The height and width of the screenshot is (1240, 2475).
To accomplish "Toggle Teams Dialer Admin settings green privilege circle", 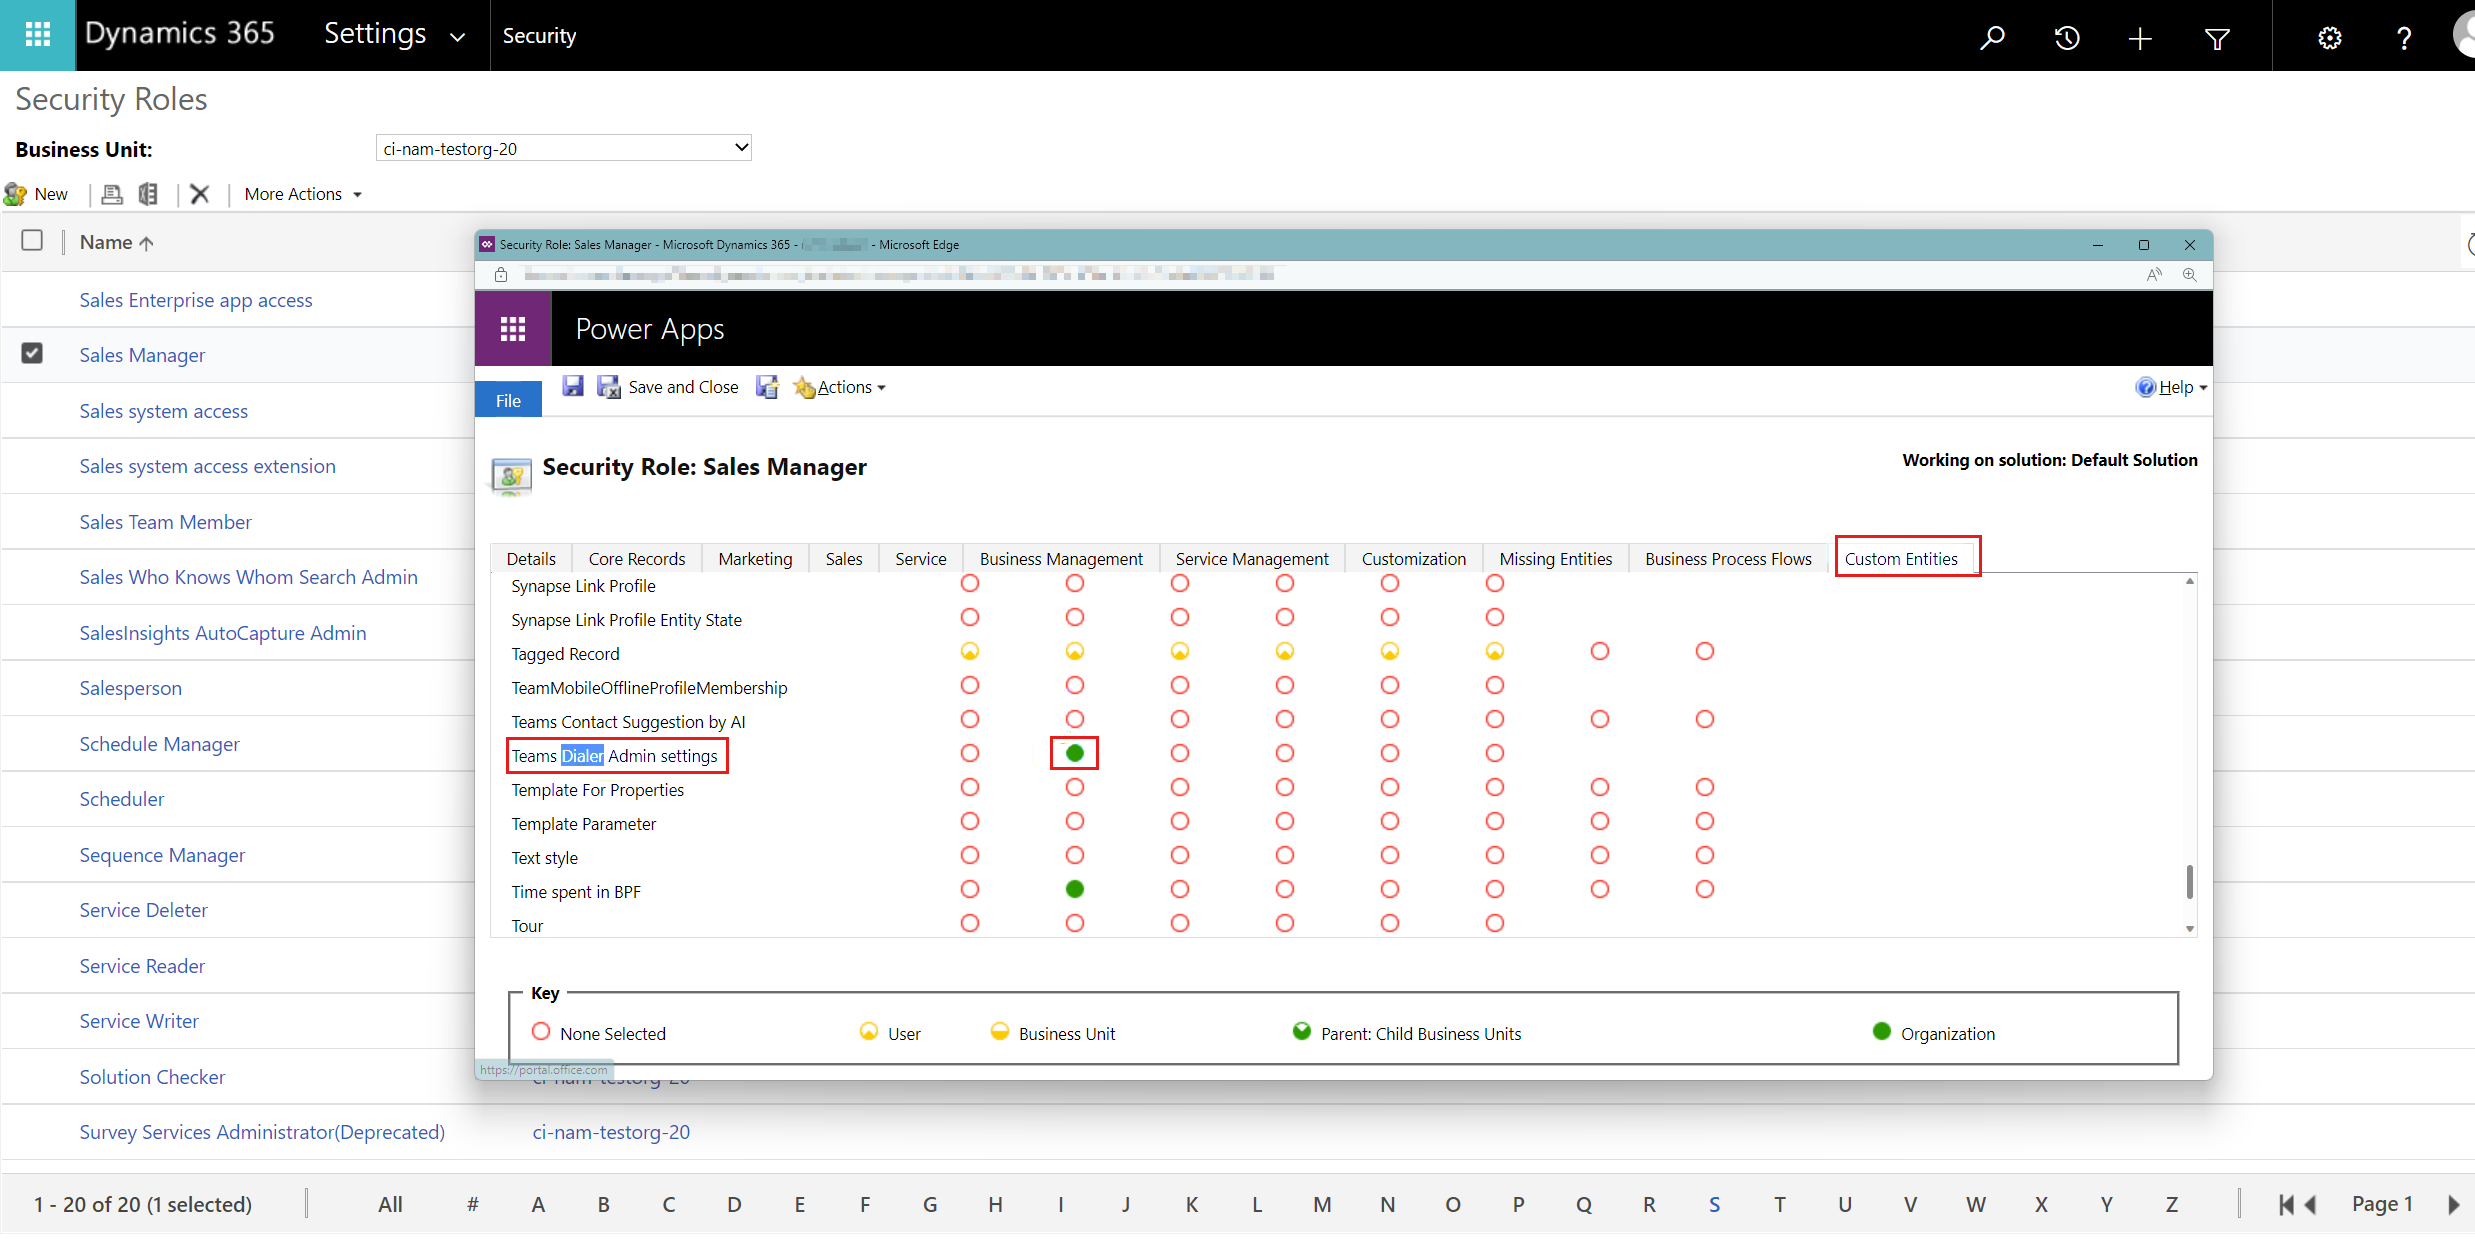I will (1075, 753).
